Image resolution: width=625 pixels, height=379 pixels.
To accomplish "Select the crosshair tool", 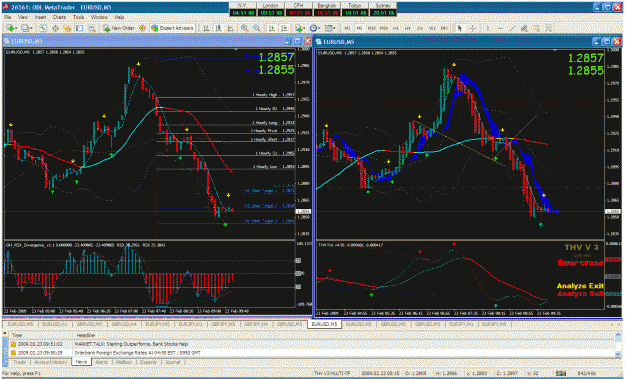I will coord(472,28).
